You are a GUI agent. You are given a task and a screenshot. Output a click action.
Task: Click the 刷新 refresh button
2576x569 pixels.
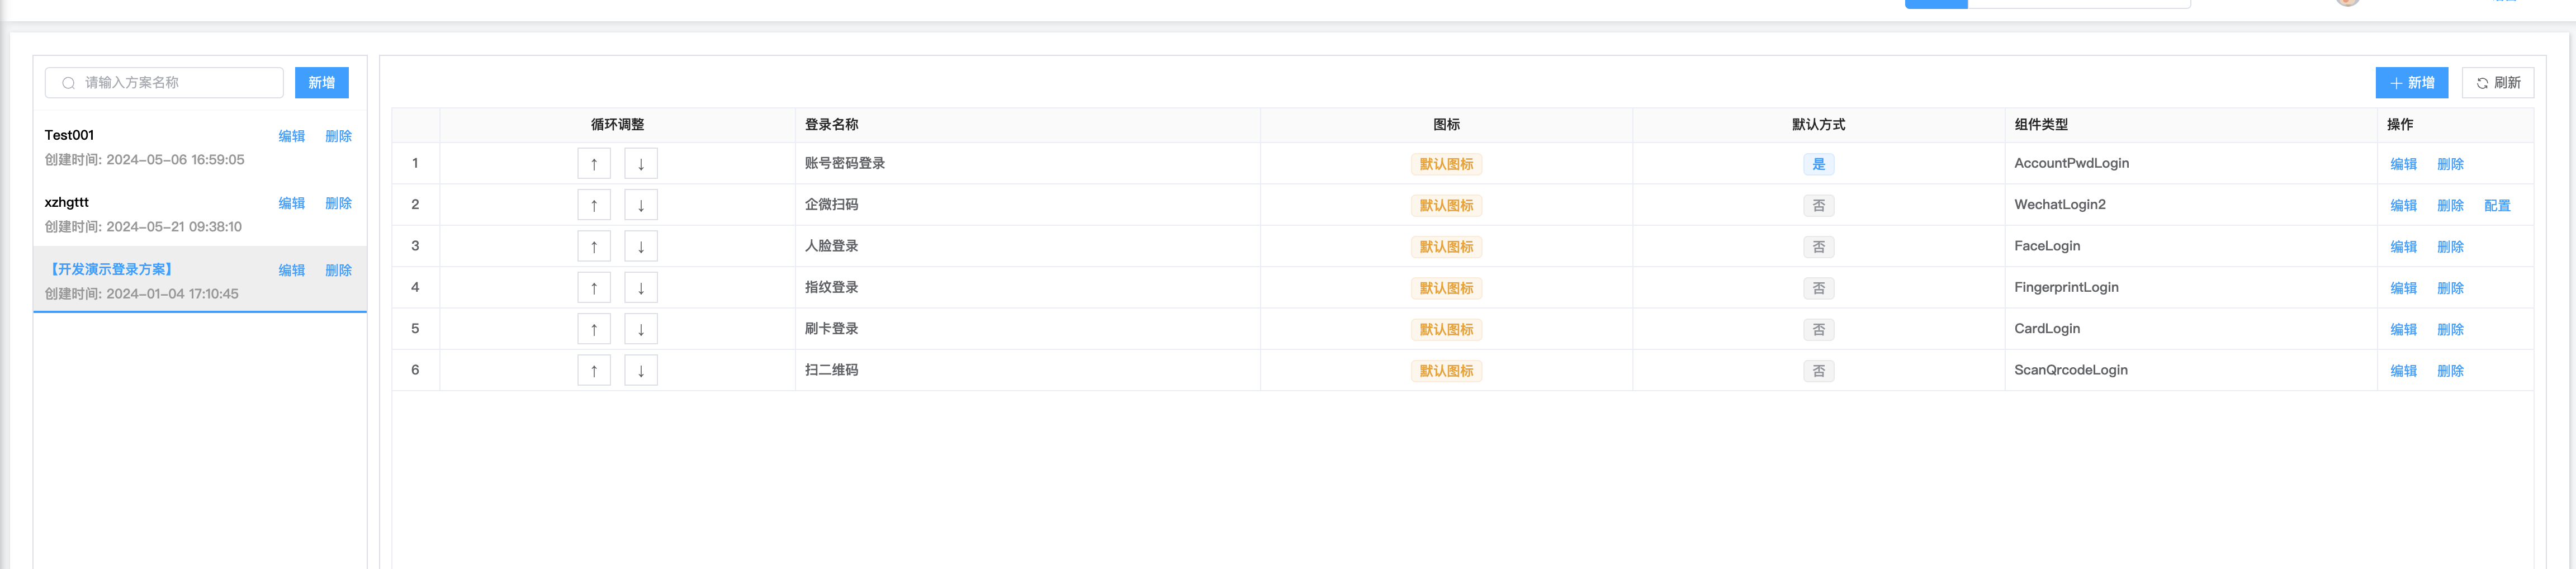click(2497, 83)
